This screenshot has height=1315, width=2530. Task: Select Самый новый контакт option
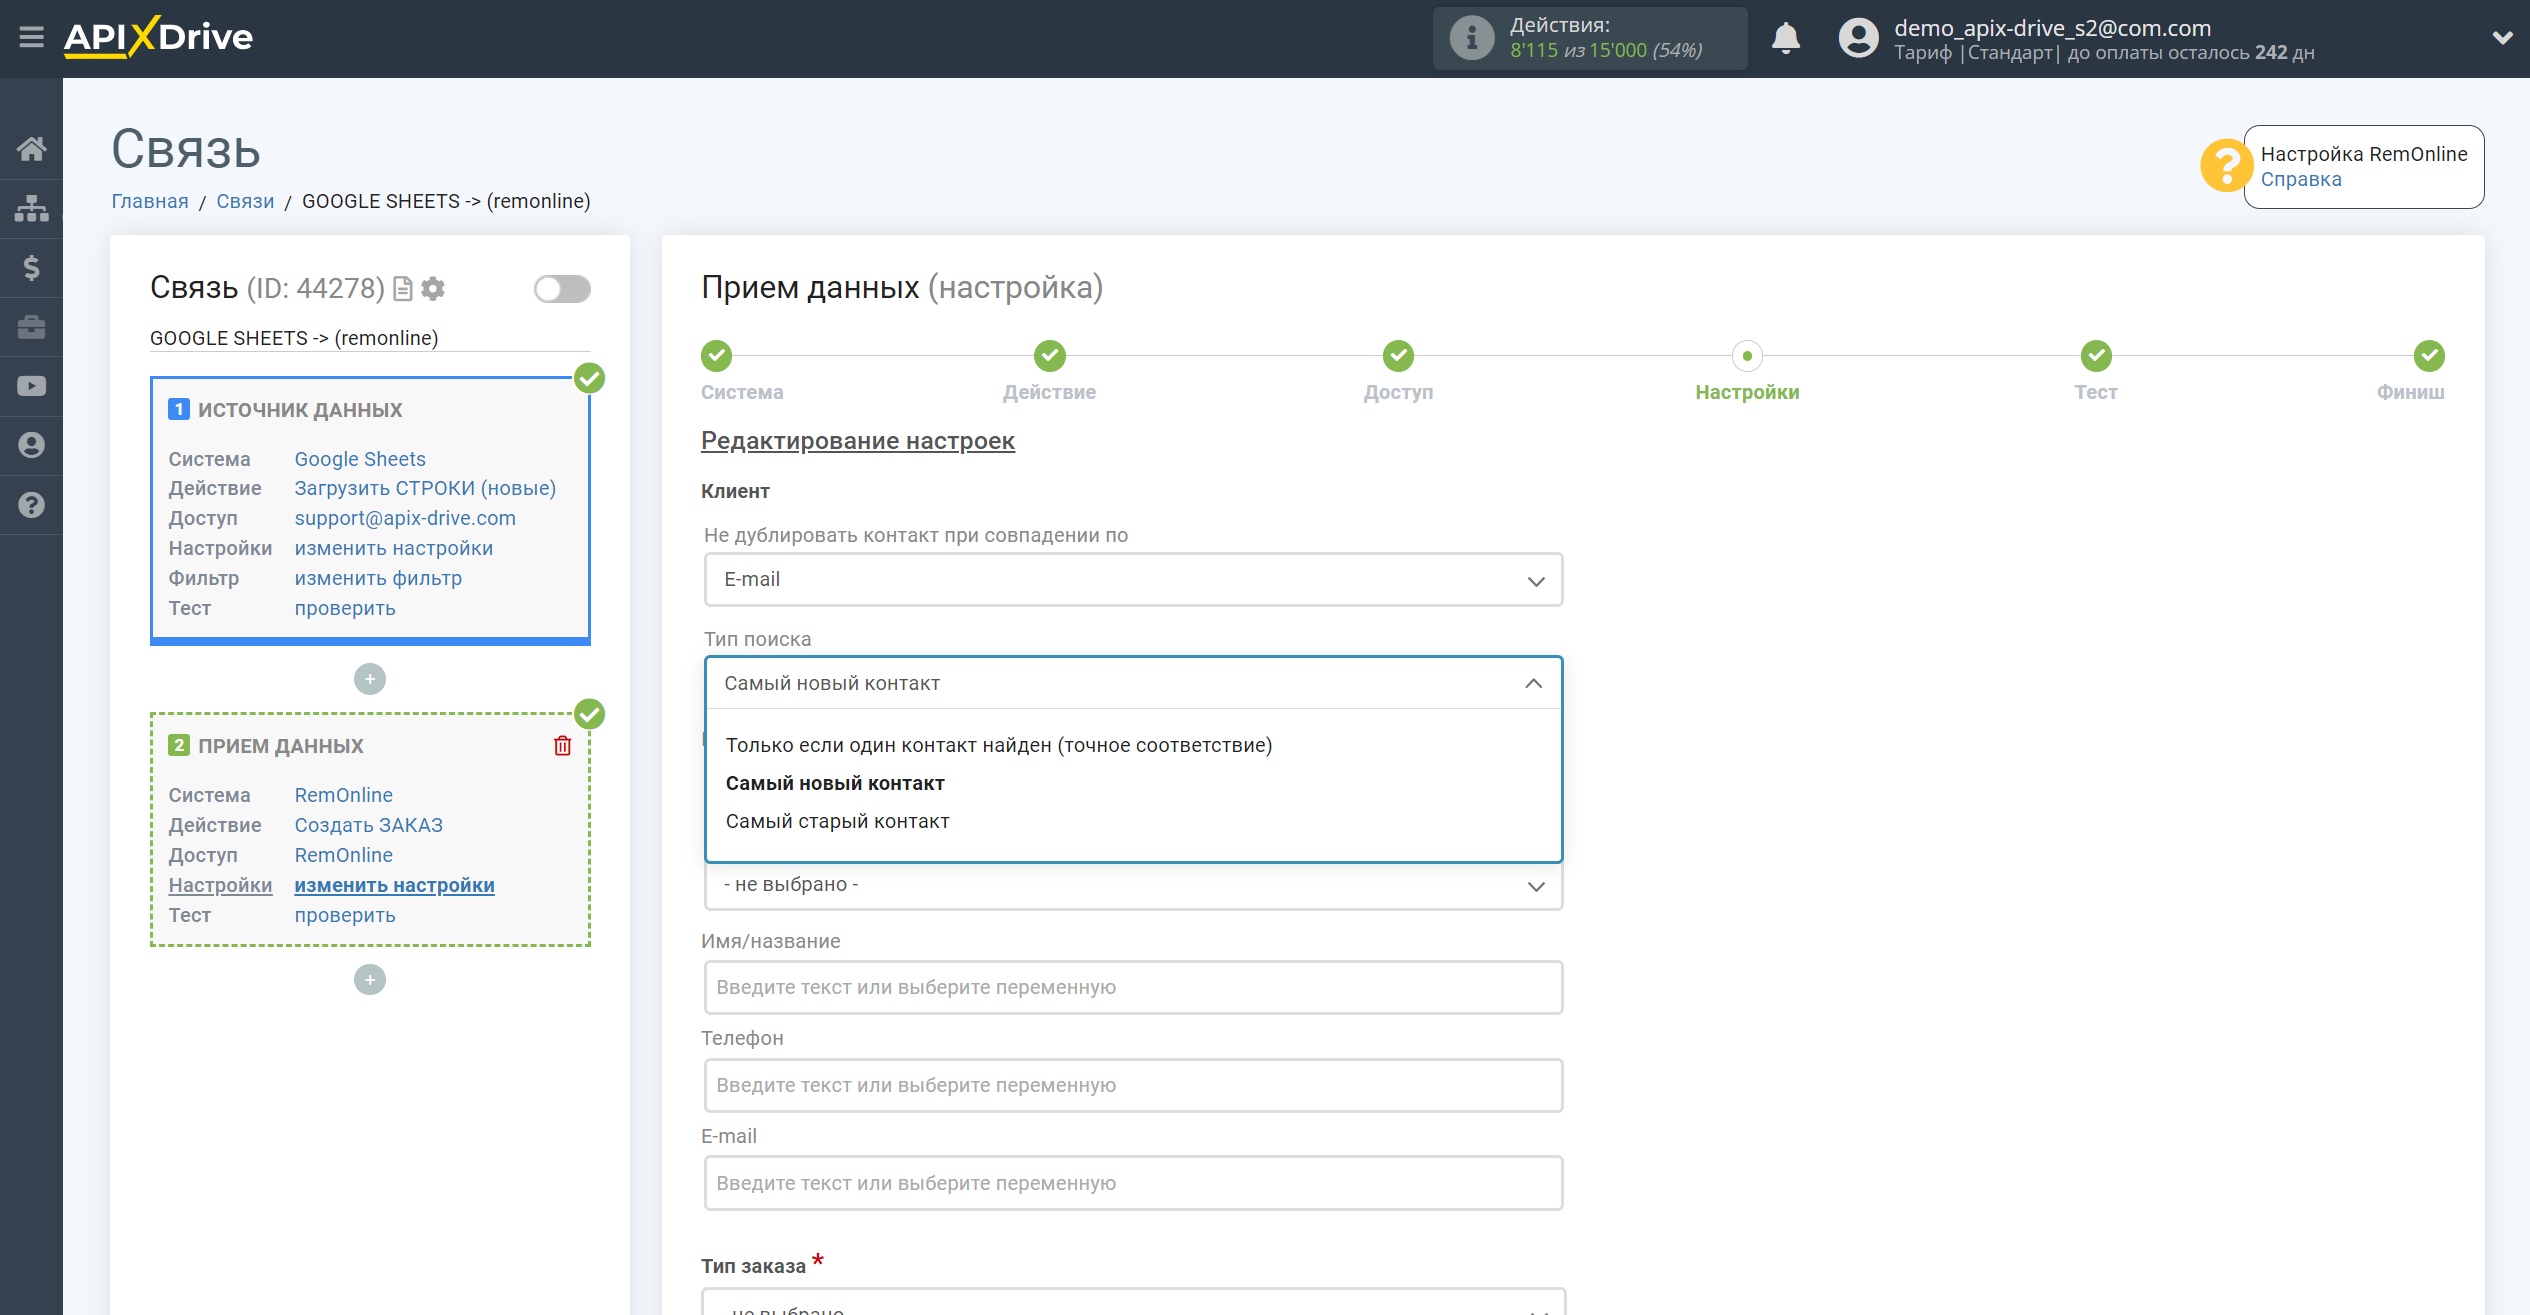coord(835,783)
